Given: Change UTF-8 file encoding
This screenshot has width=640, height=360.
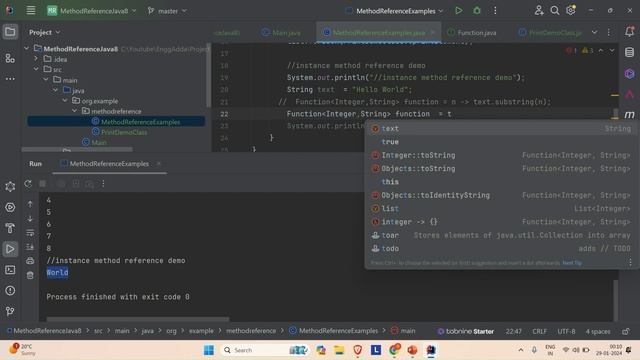Looking at the screenshot, I should (566, 331).
